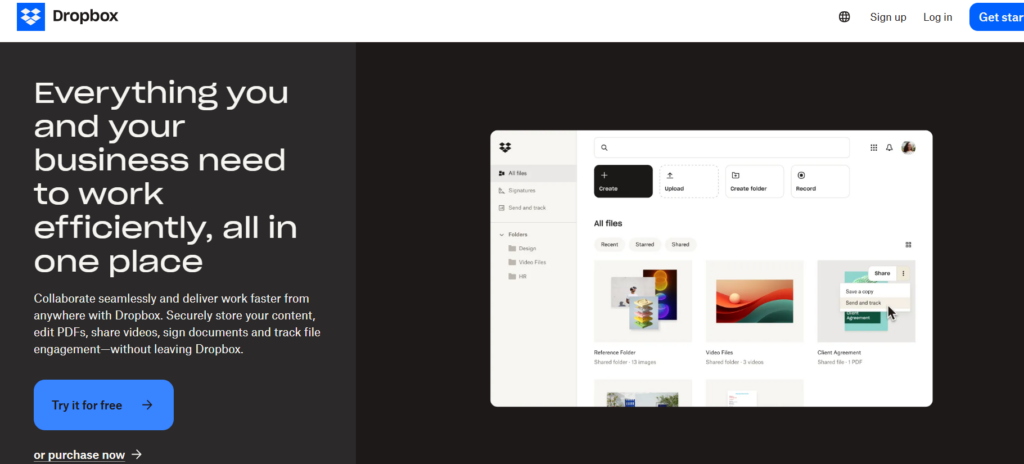Open the globe language selector icon
This screenshot has width=1024, height=464.
pos(844,17)
